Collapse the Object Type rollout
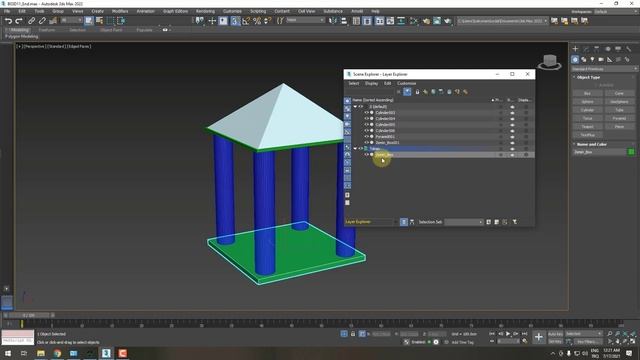The image size is (640, 360). [x=574, y=77]
